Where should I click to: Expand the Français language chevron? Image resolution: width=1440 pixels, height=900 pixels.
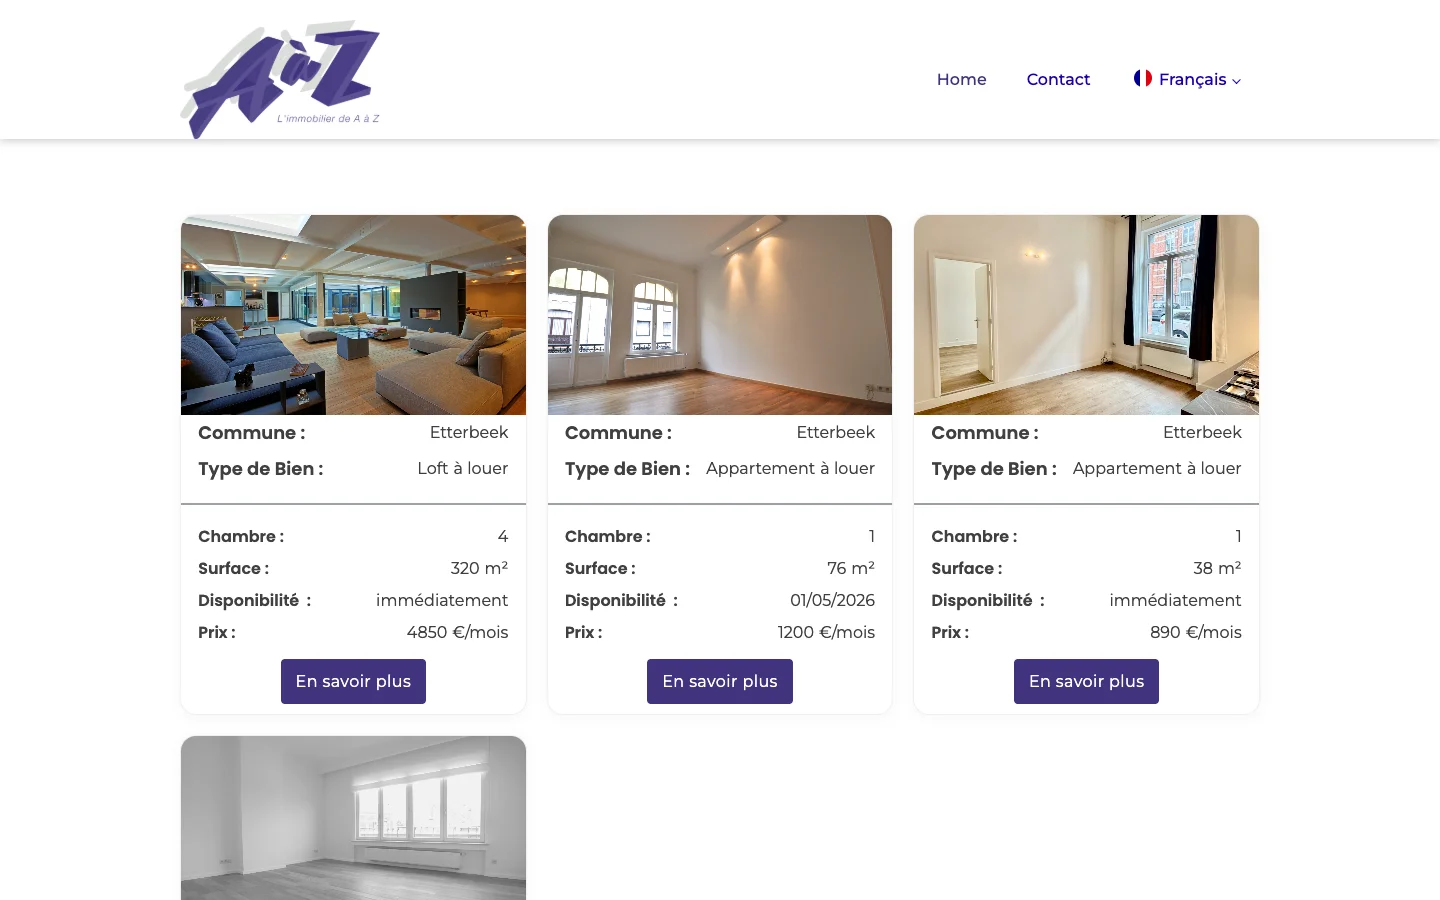point(1237,81)
